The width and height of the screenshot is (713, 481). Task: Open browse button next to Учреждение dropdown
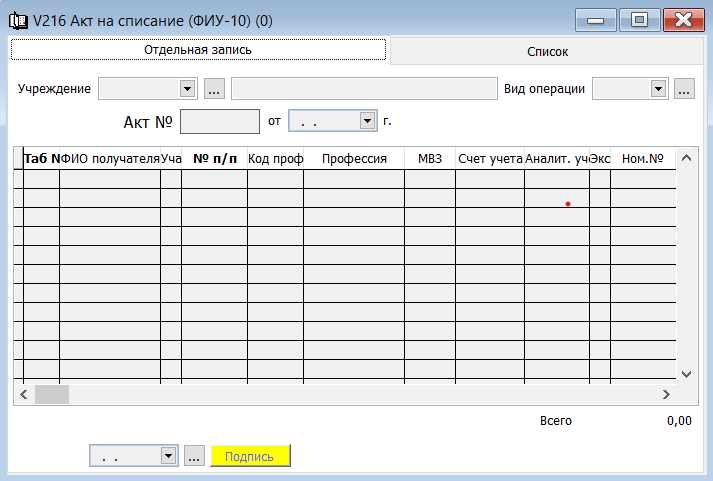[214, 89]
